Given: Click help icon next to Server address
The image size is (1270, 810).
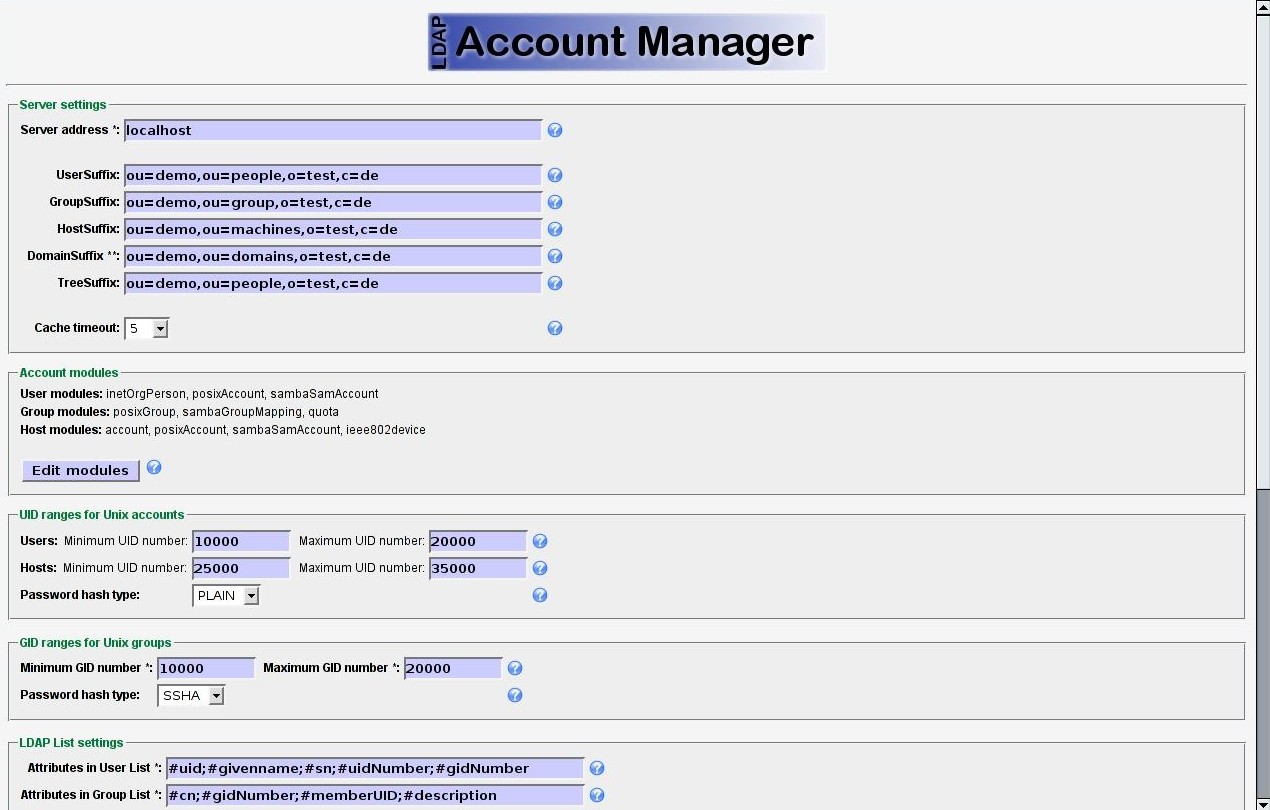Looking at the screenshot, I should click(x=555, y=130).
